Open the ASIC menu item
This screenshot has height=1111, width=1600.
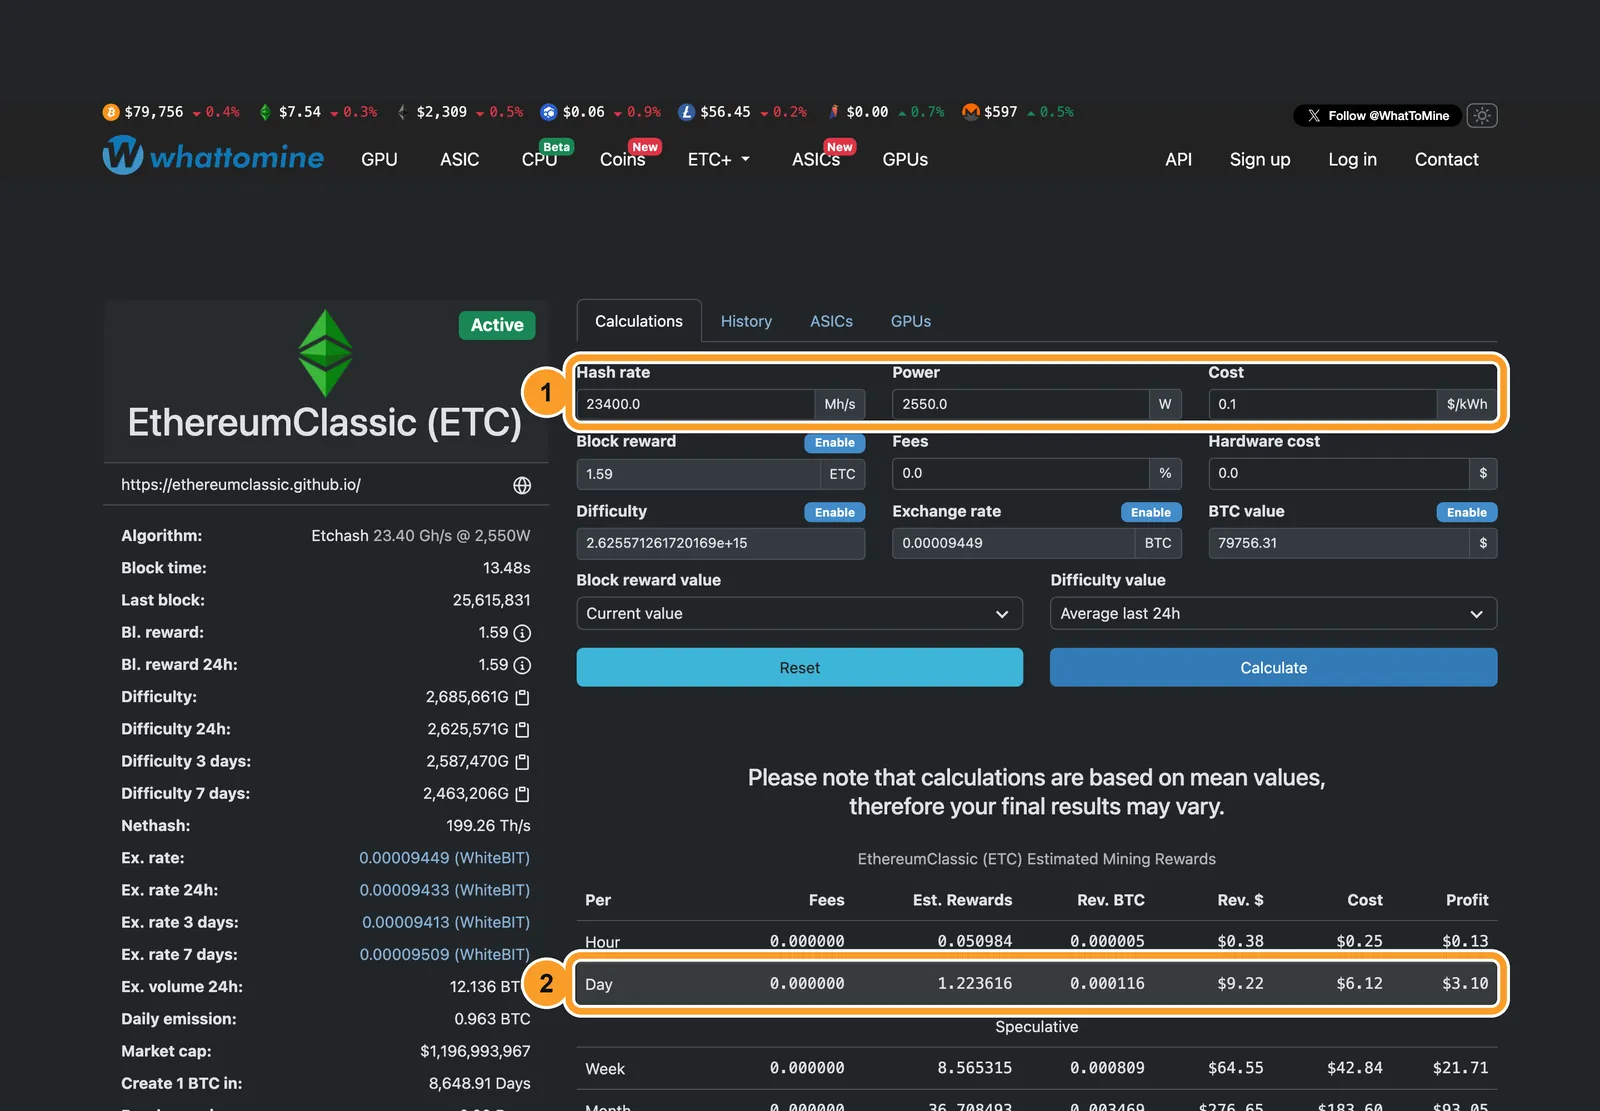[459, 159]
